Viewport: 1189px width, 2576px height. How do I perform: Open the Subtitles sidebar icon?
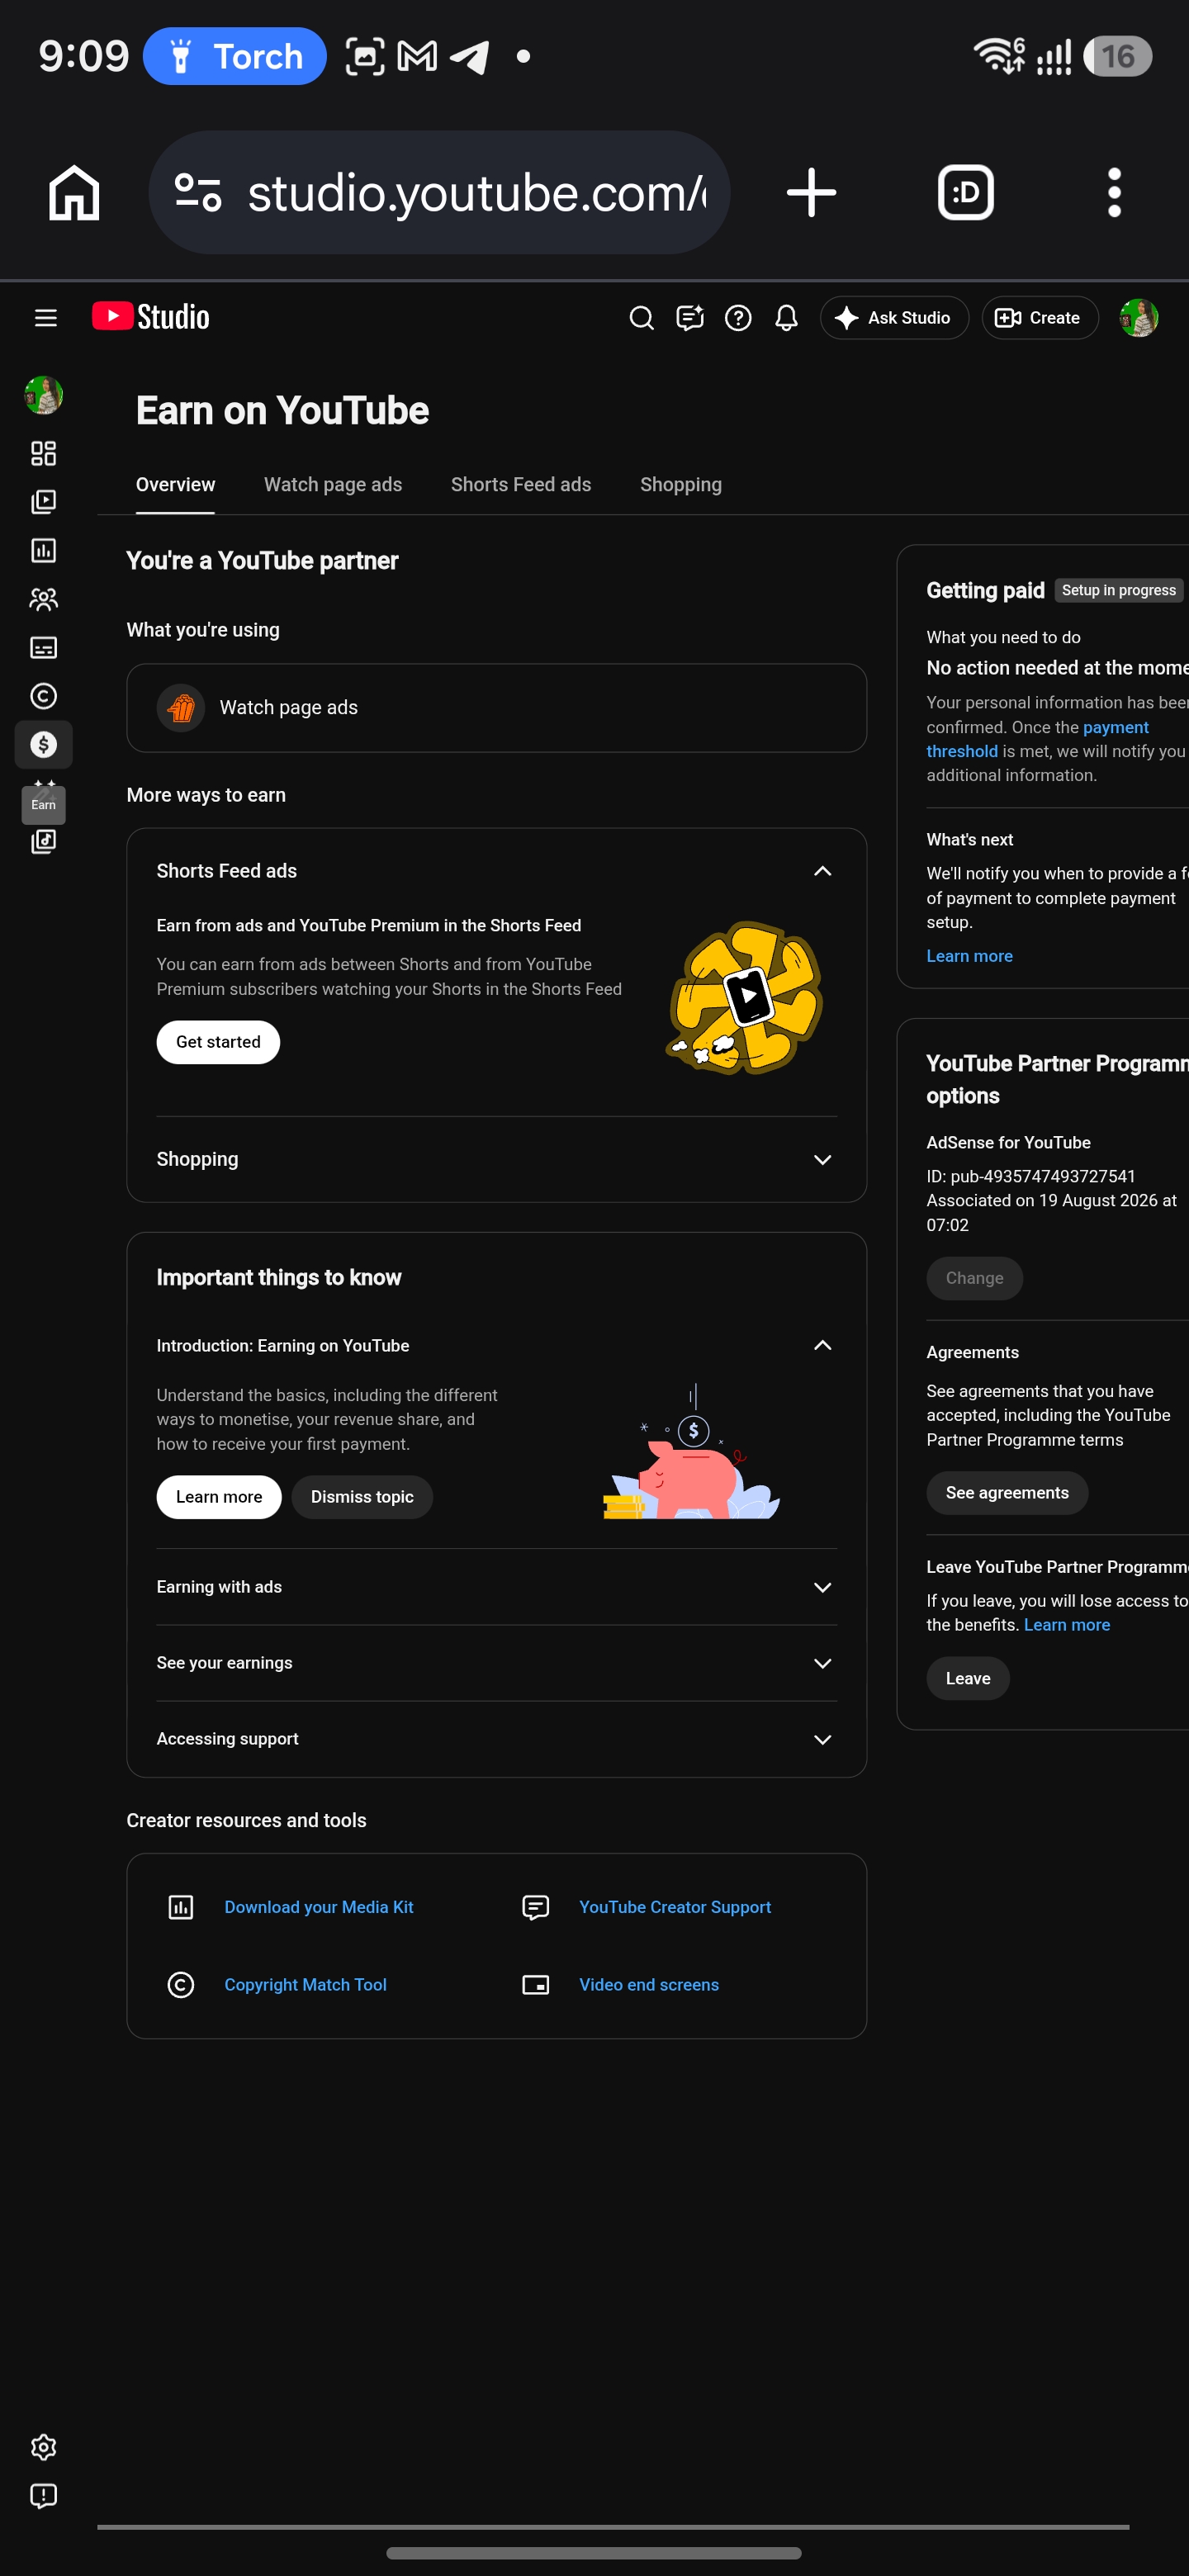coord(43,648)
